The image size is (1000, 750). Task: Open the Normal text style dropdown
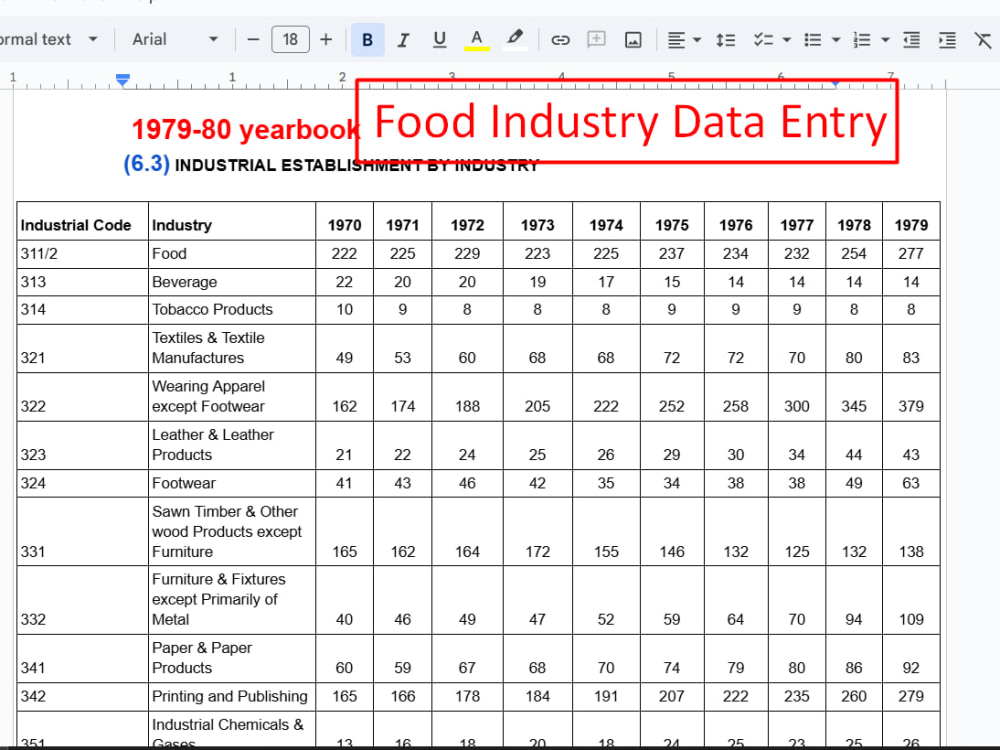(48, 40)
